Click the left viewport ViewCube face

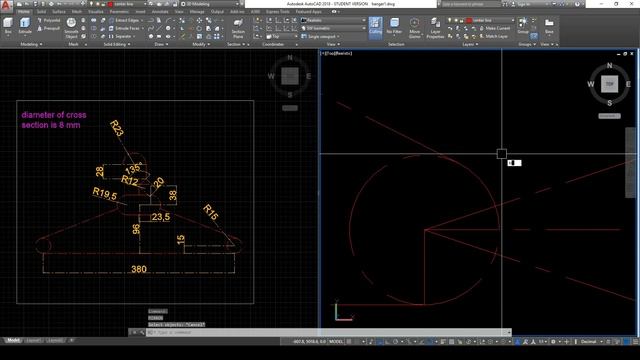(290, 76)
